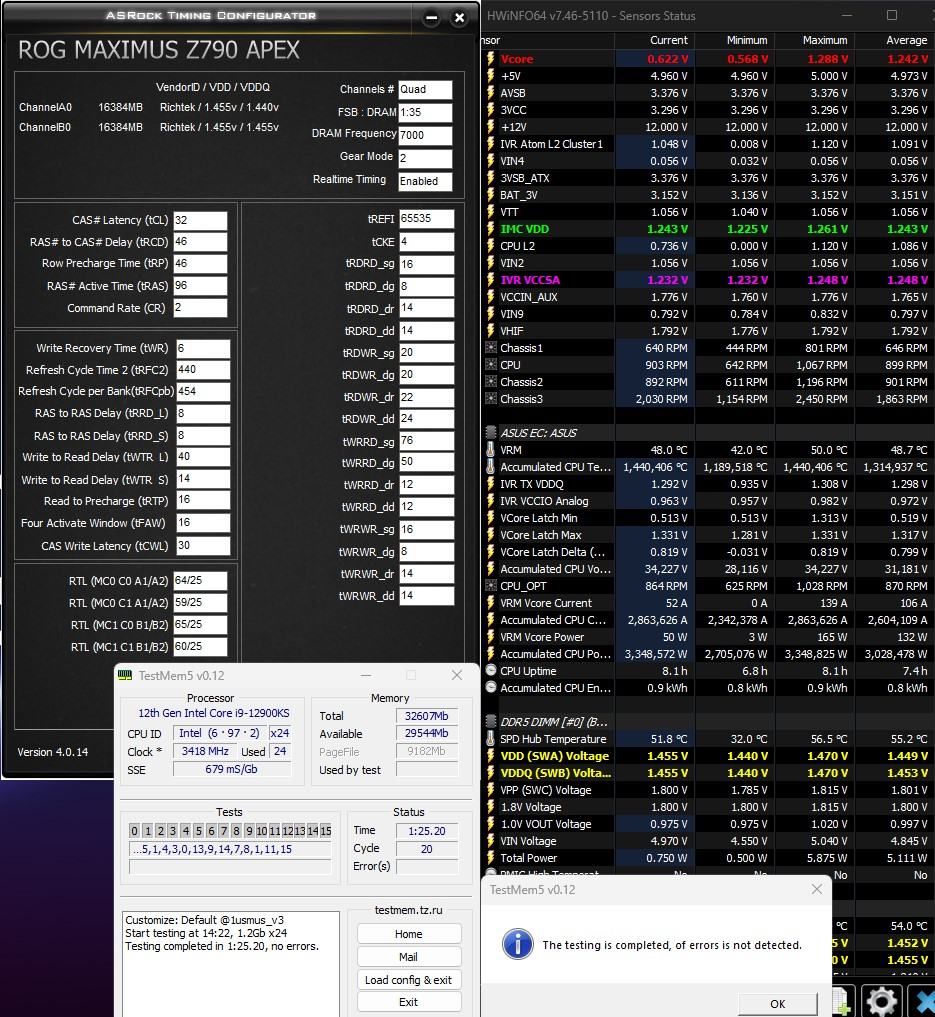Click the TestMem5 title bar app icon
This screenshot has width=935, height=1017.
125,675
